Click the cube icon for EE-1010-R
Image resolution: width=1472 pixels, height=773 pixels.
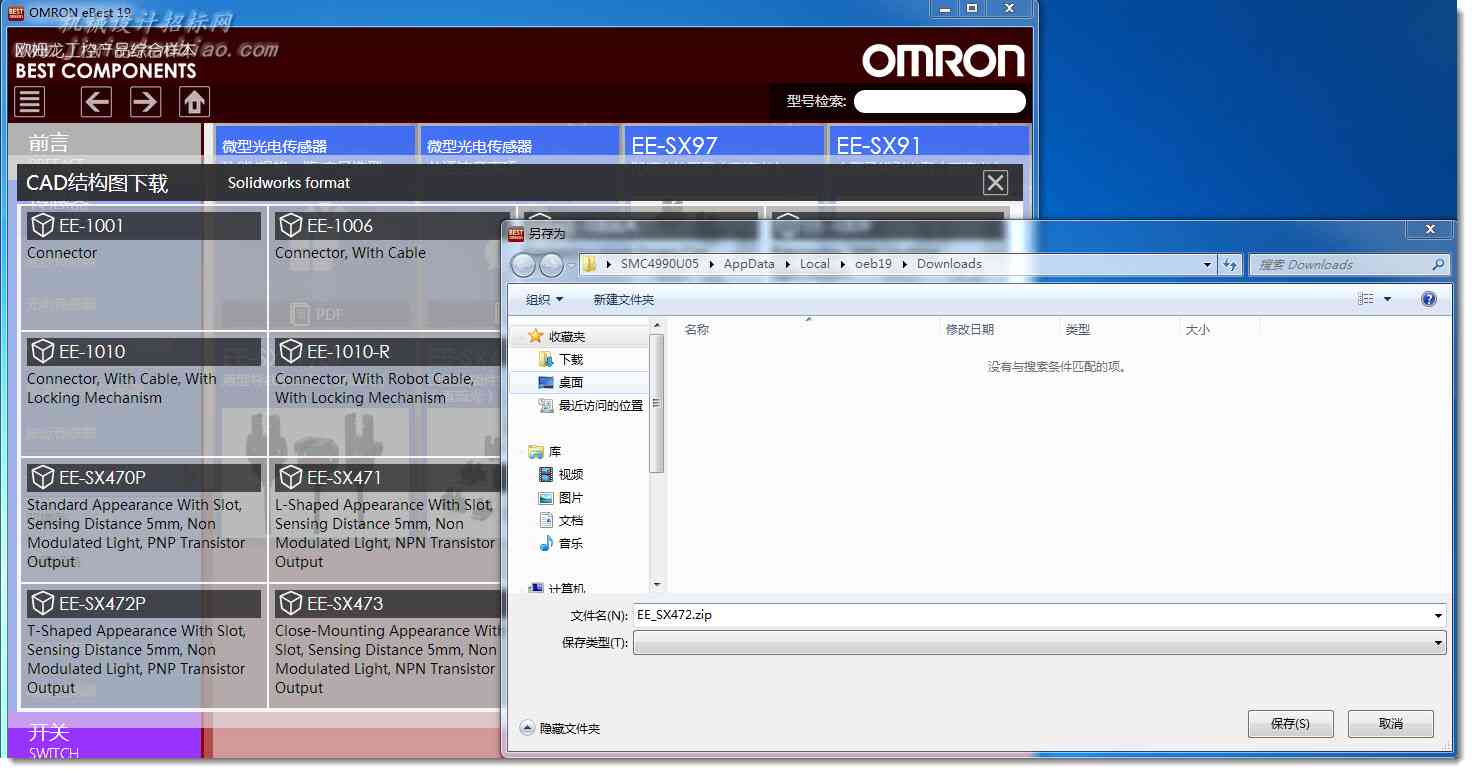click(x=291, y=351)
